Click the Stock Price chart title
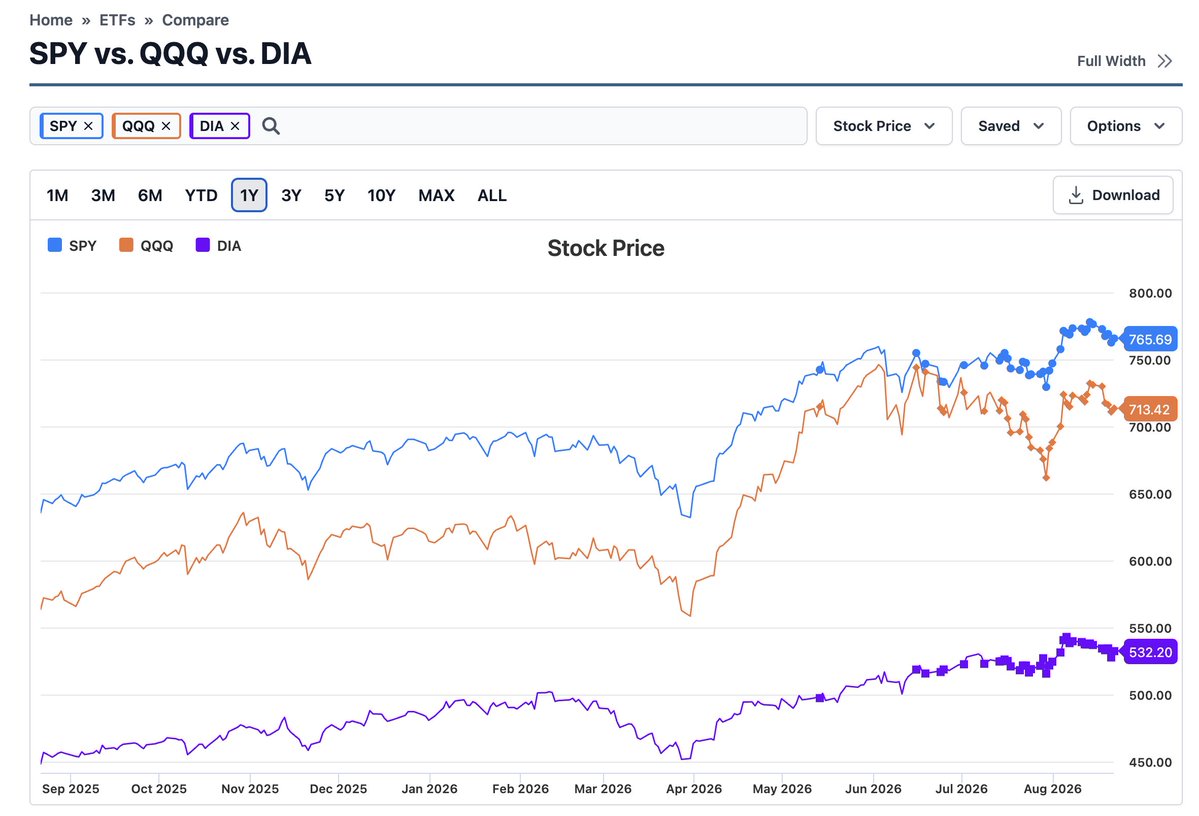This screenshot has height=816, width=1199. [606, 248]
